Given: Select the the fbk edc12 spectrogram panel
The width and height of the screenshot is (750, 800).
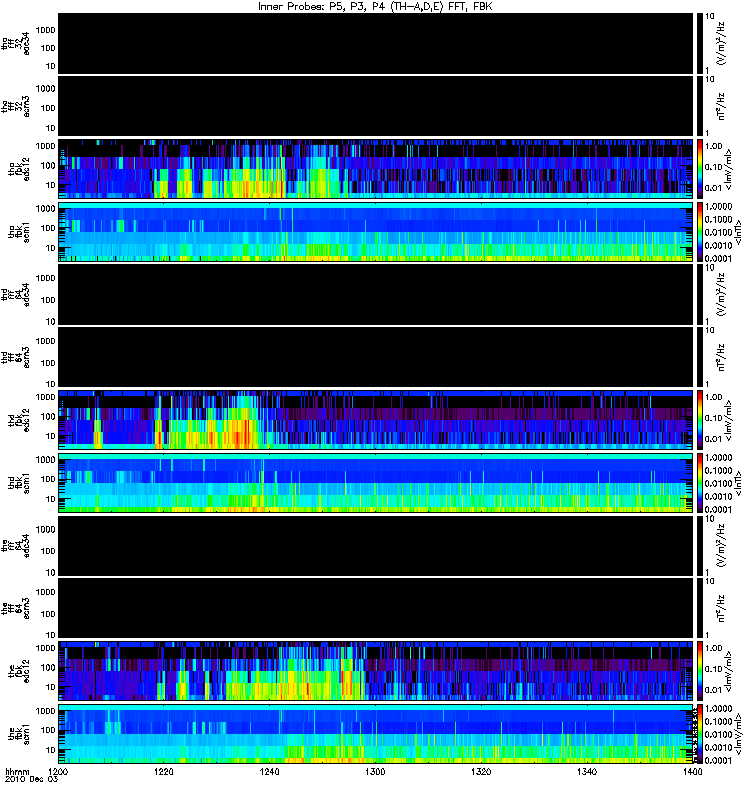Looking at the screenshot, I should (x=376, y=671).
